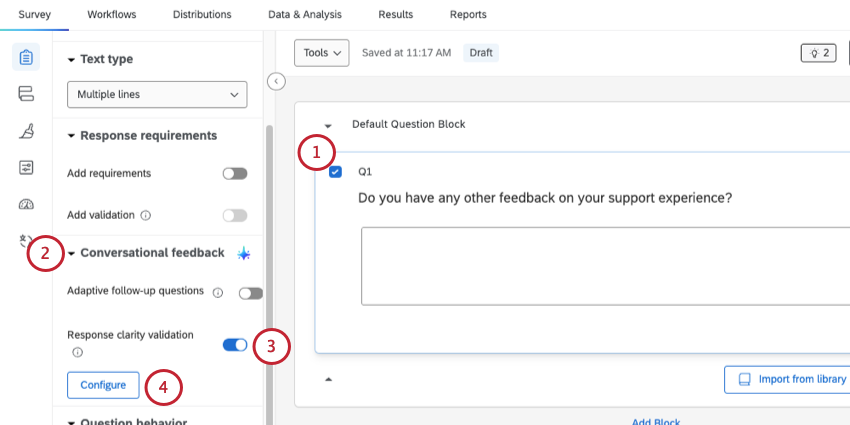Collapse the Default Question Block arrow

(328, 126)
